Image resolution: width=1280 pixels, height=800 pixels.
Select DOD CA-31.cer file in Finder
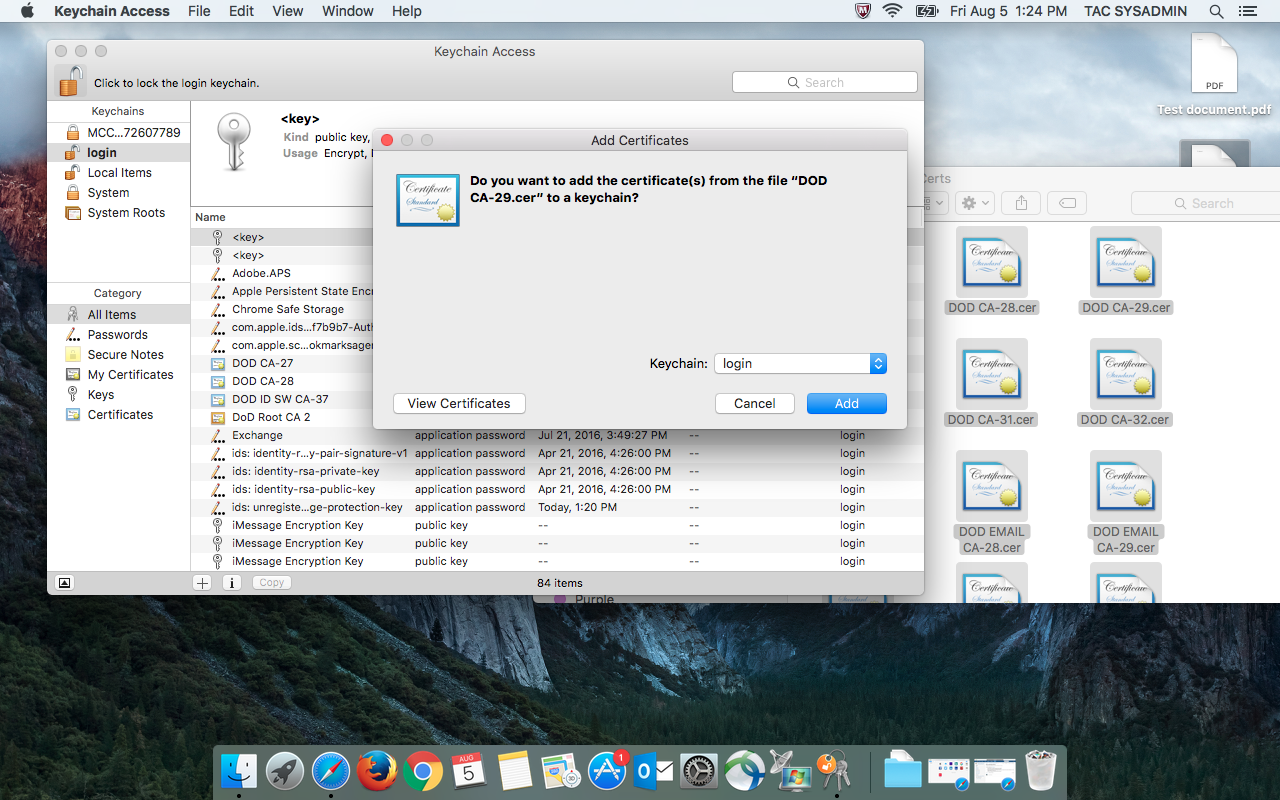click(x=991, y=383)
